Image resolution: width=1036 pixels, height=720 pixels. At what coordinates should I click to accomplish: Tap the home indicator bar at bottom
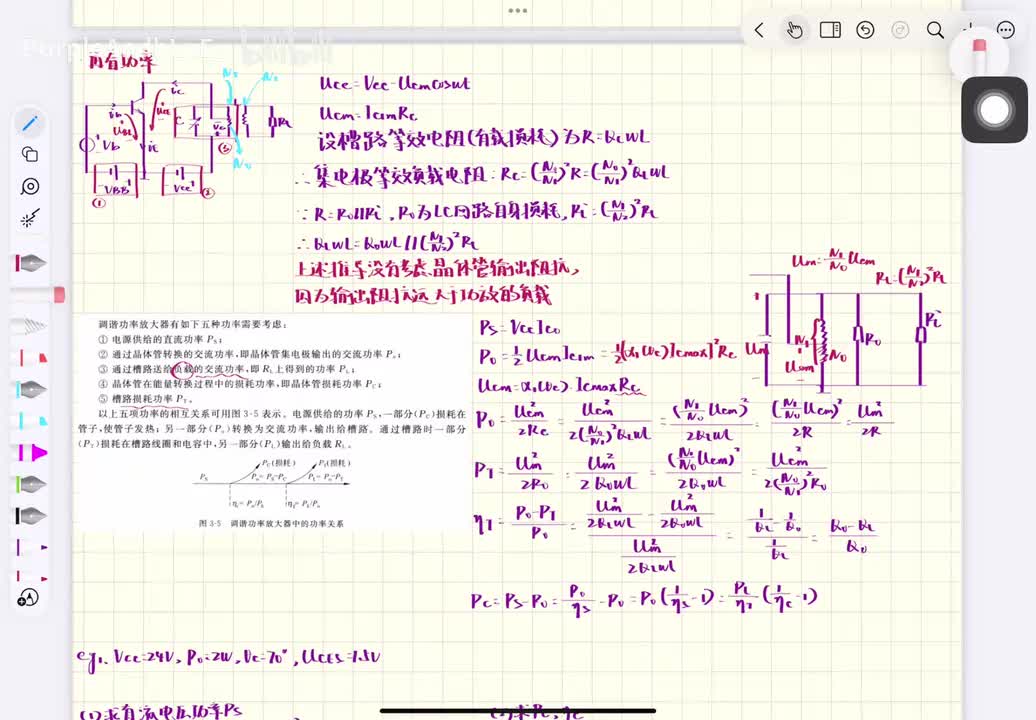pos(517,711)
